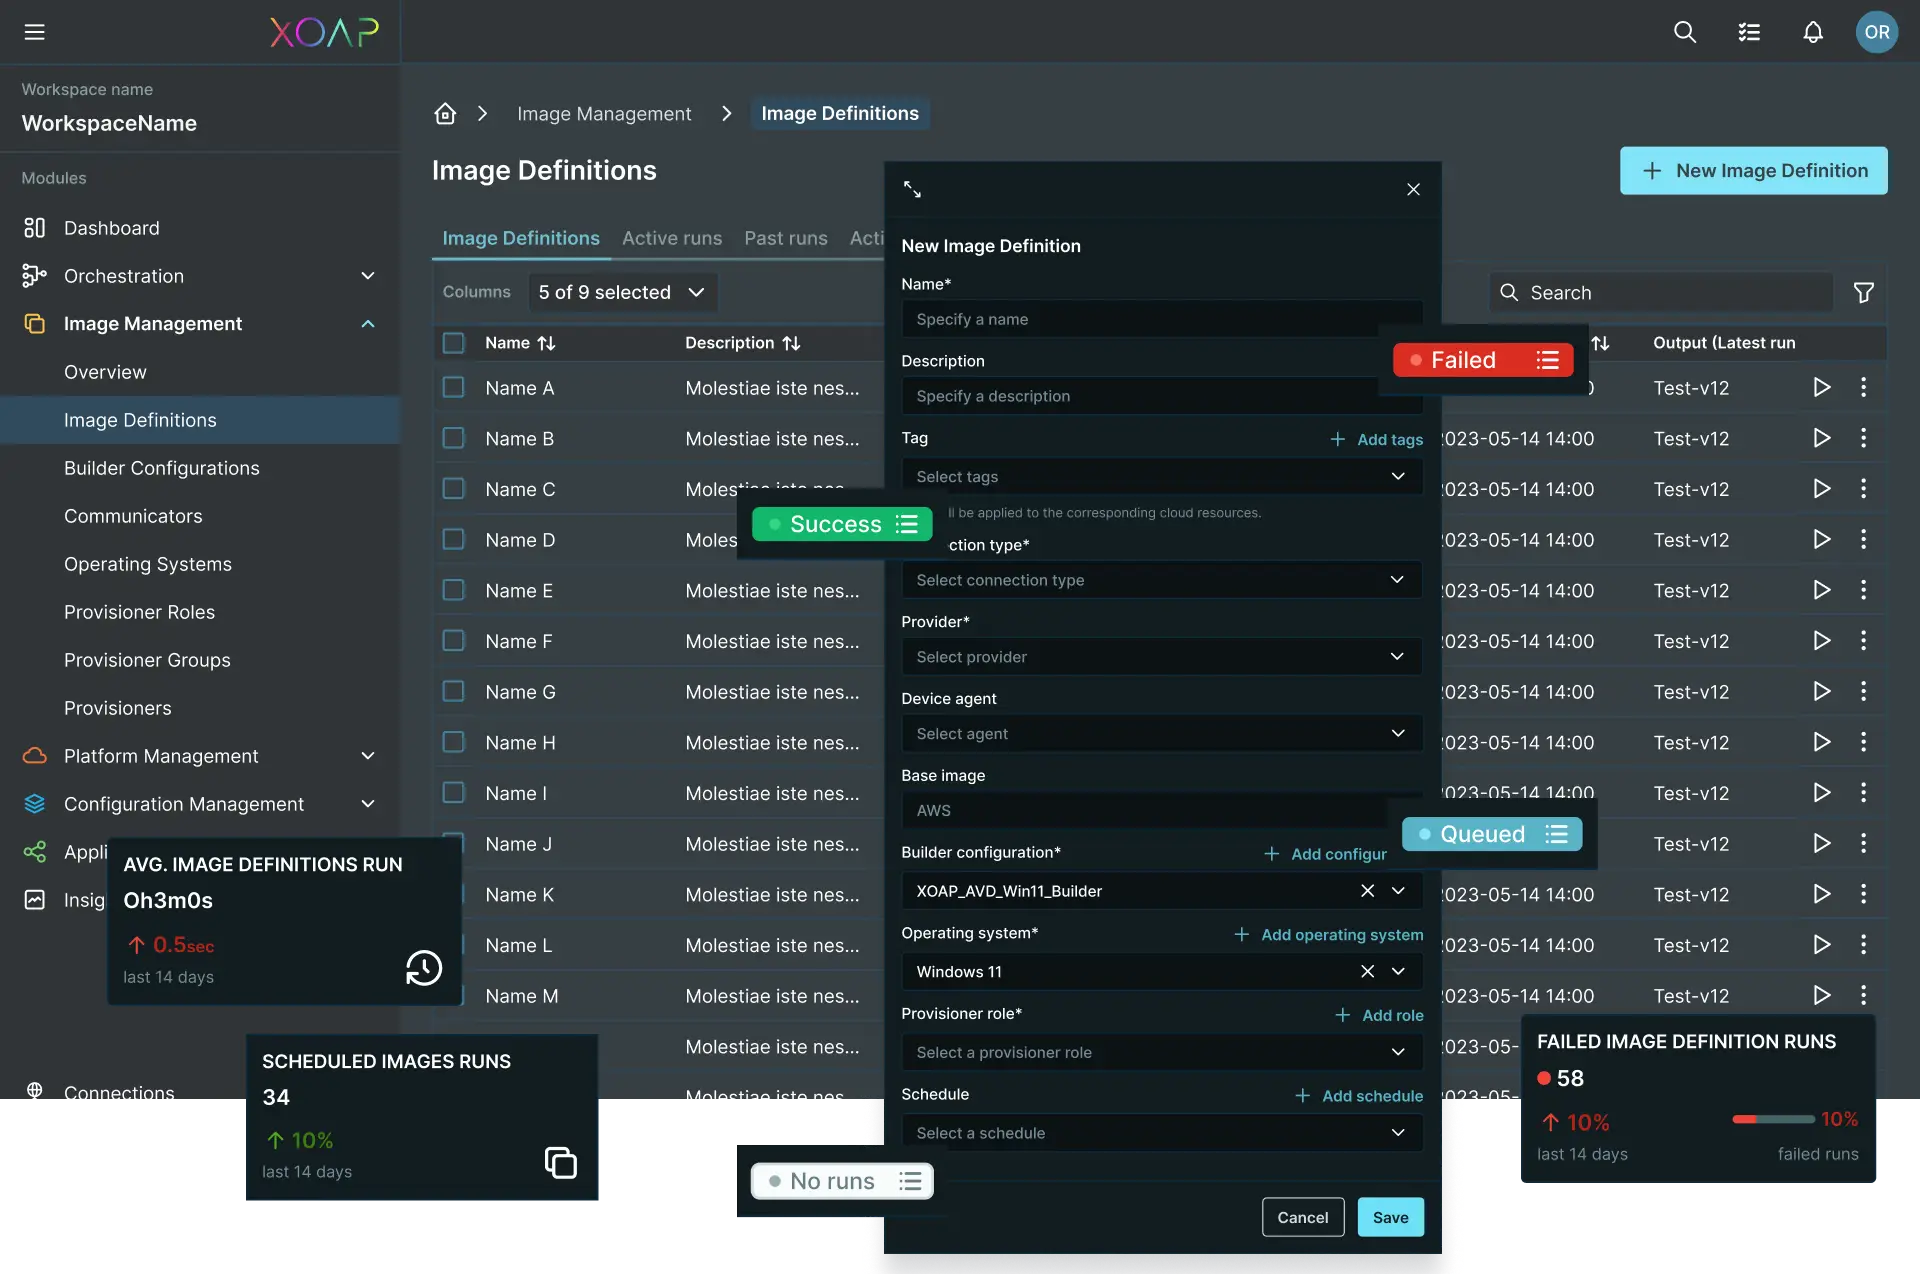Click the Cancel button
This screenshot has width=1920, height=1274.
tap(1303, 1217)
